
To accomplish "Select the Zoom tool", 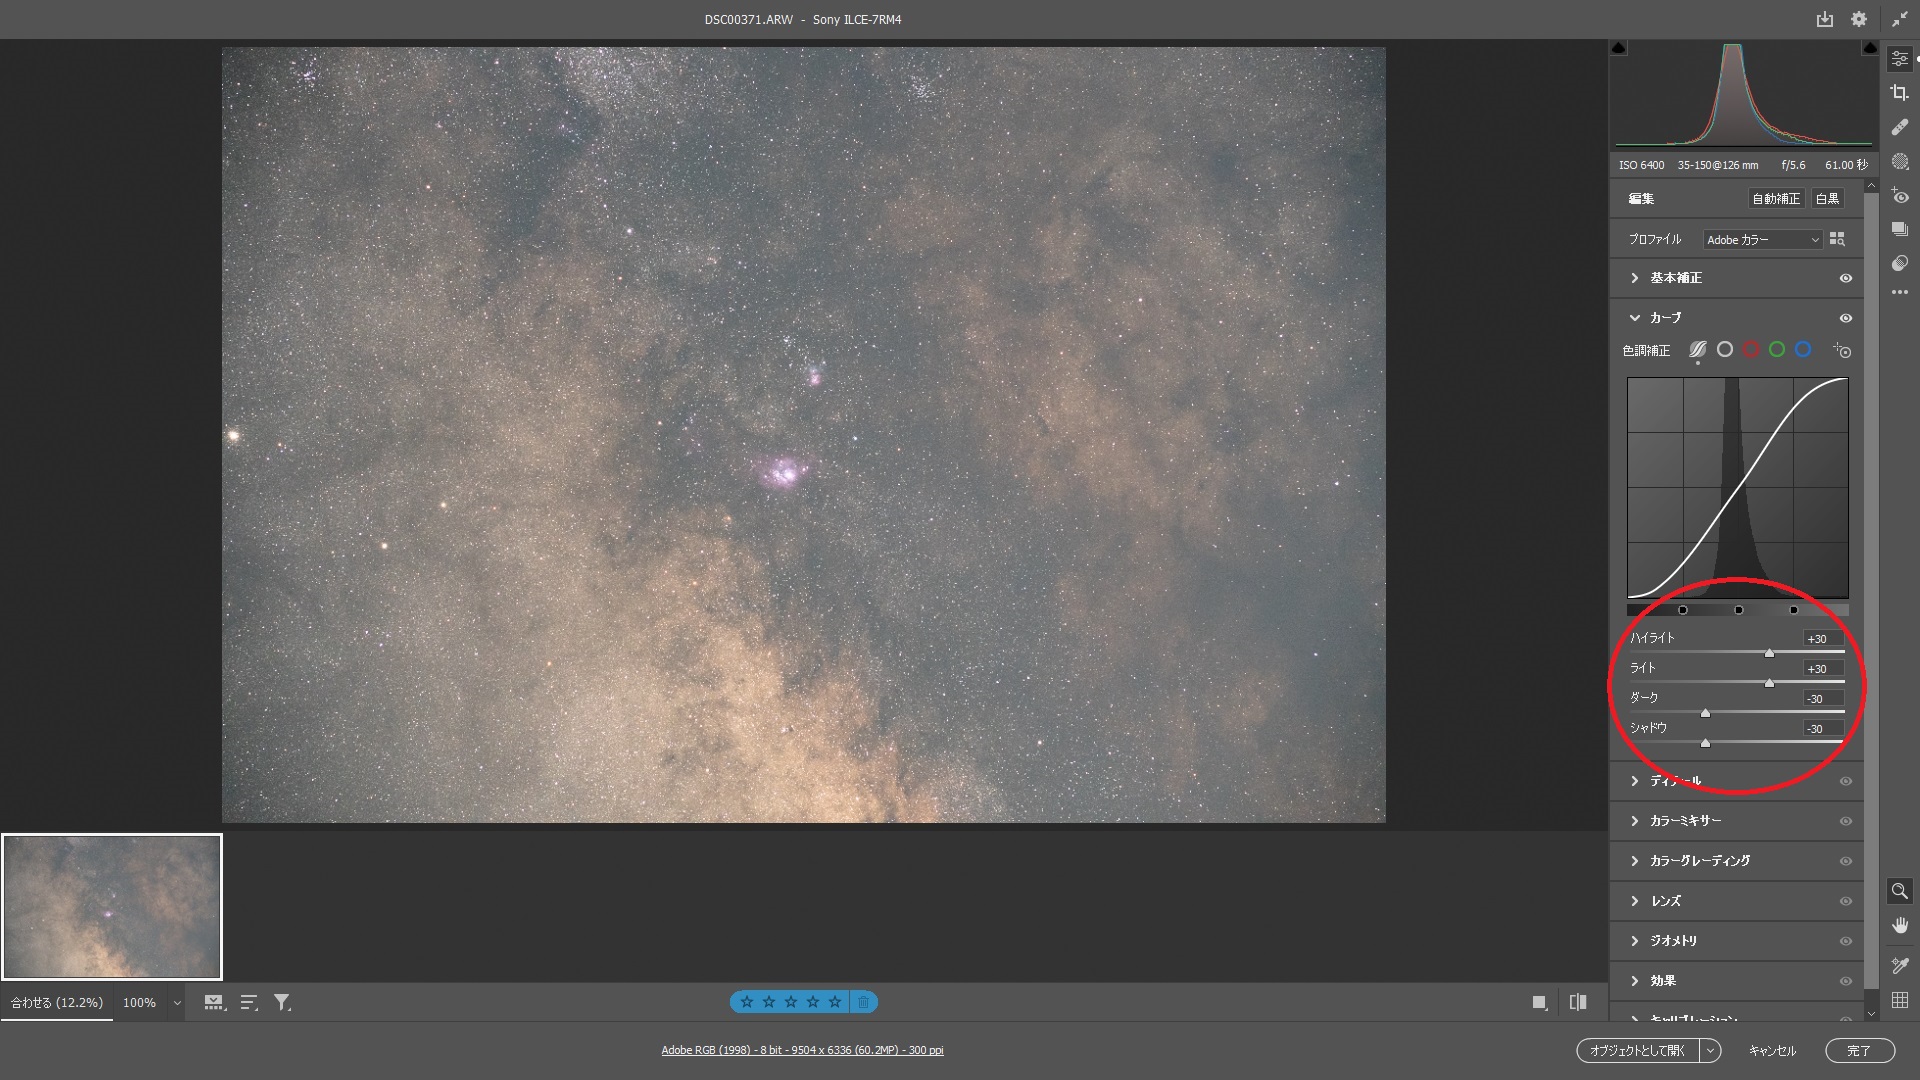I will [x=1899, y=890].
